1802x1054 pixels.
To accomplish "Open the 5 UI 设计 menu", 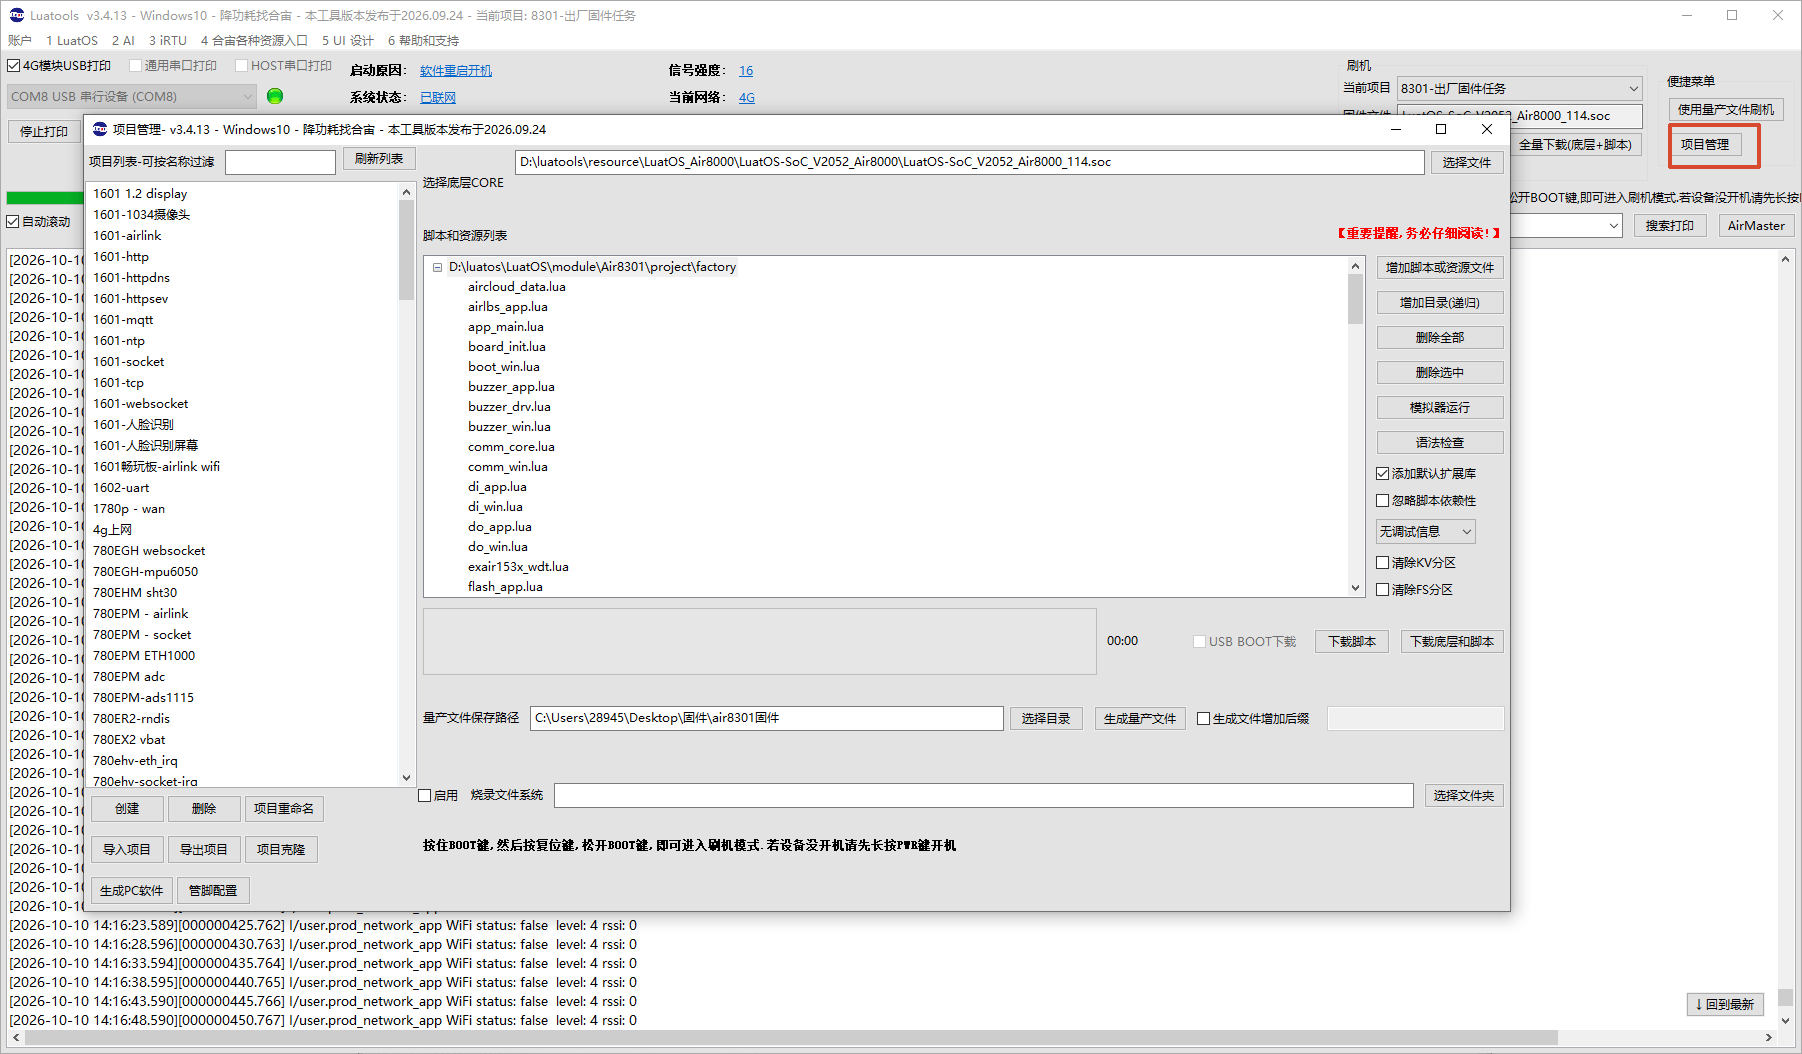I will pos(347,41).
